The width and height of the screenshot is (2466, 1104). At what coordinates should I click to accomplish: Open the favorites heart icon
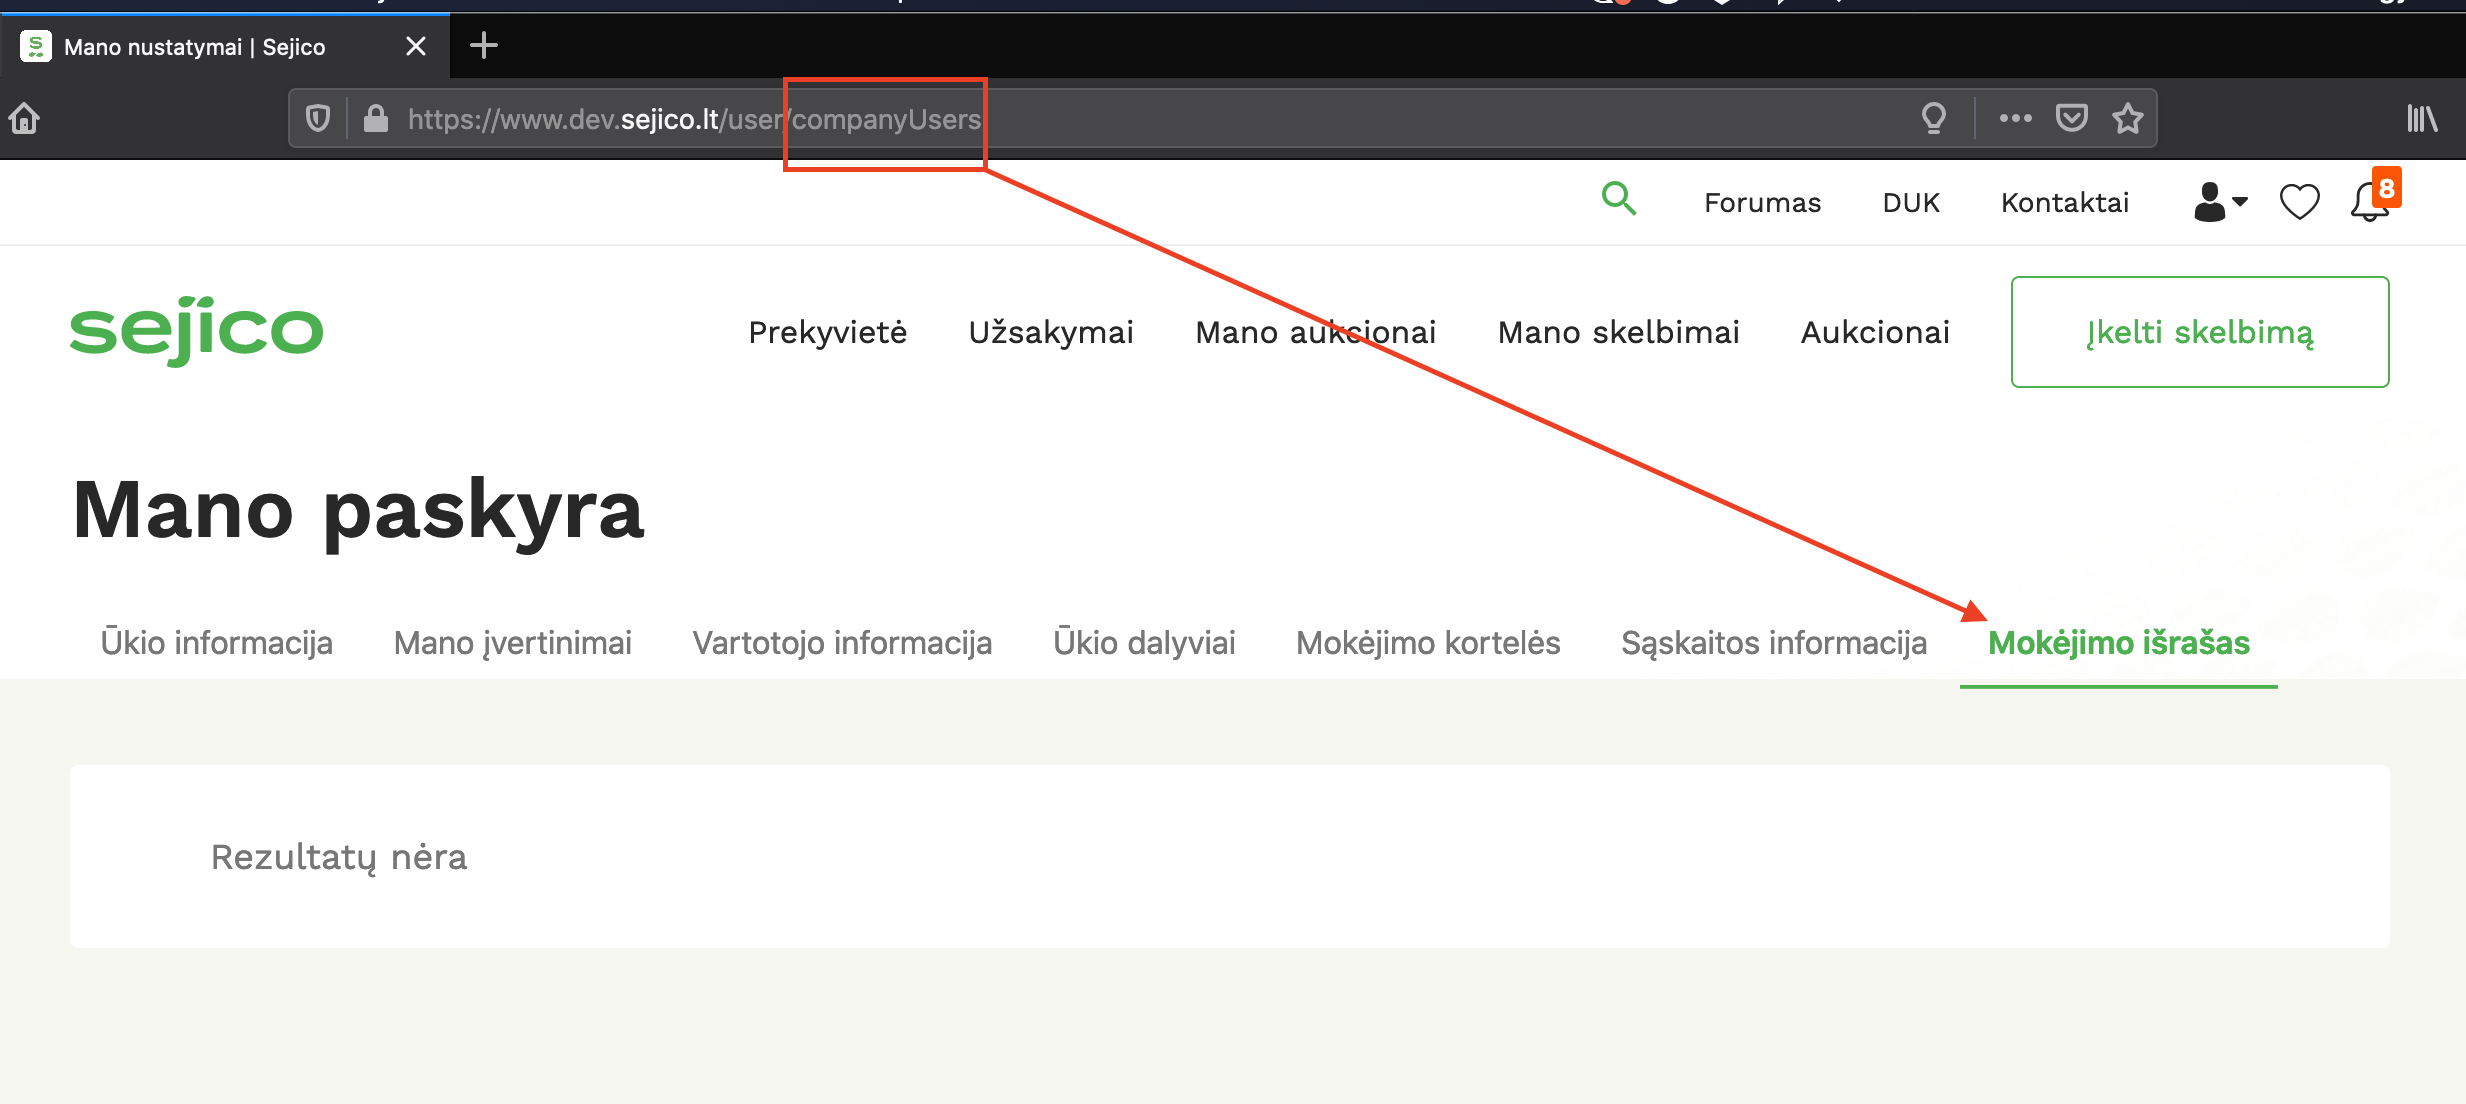[x=2299, y=202]
